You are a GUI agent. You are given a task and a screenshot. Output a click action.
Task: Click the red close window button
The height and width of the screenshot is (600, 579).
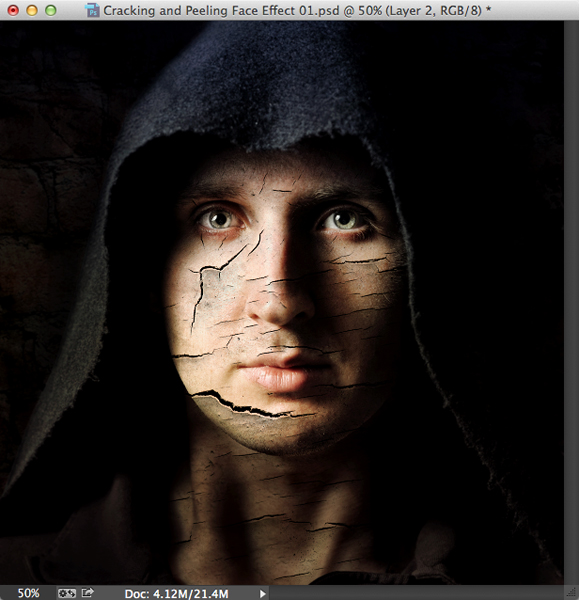click(x=13, y=10)
